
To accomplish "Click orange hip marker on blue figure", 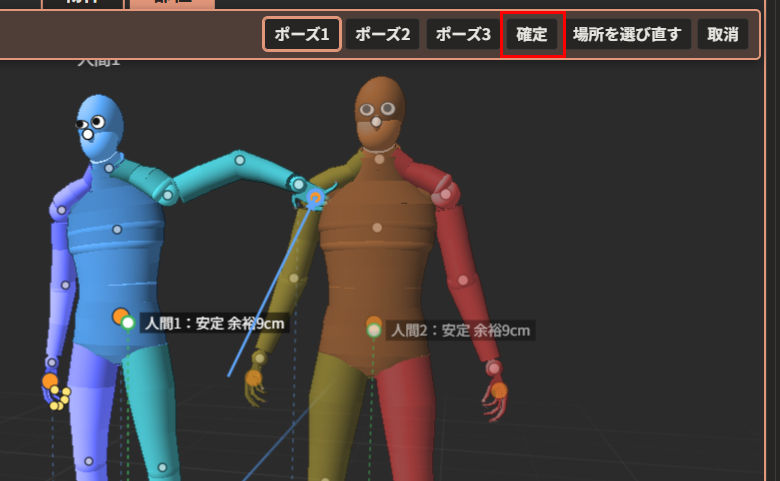I will pyautogui.click(x=119, y=315).
